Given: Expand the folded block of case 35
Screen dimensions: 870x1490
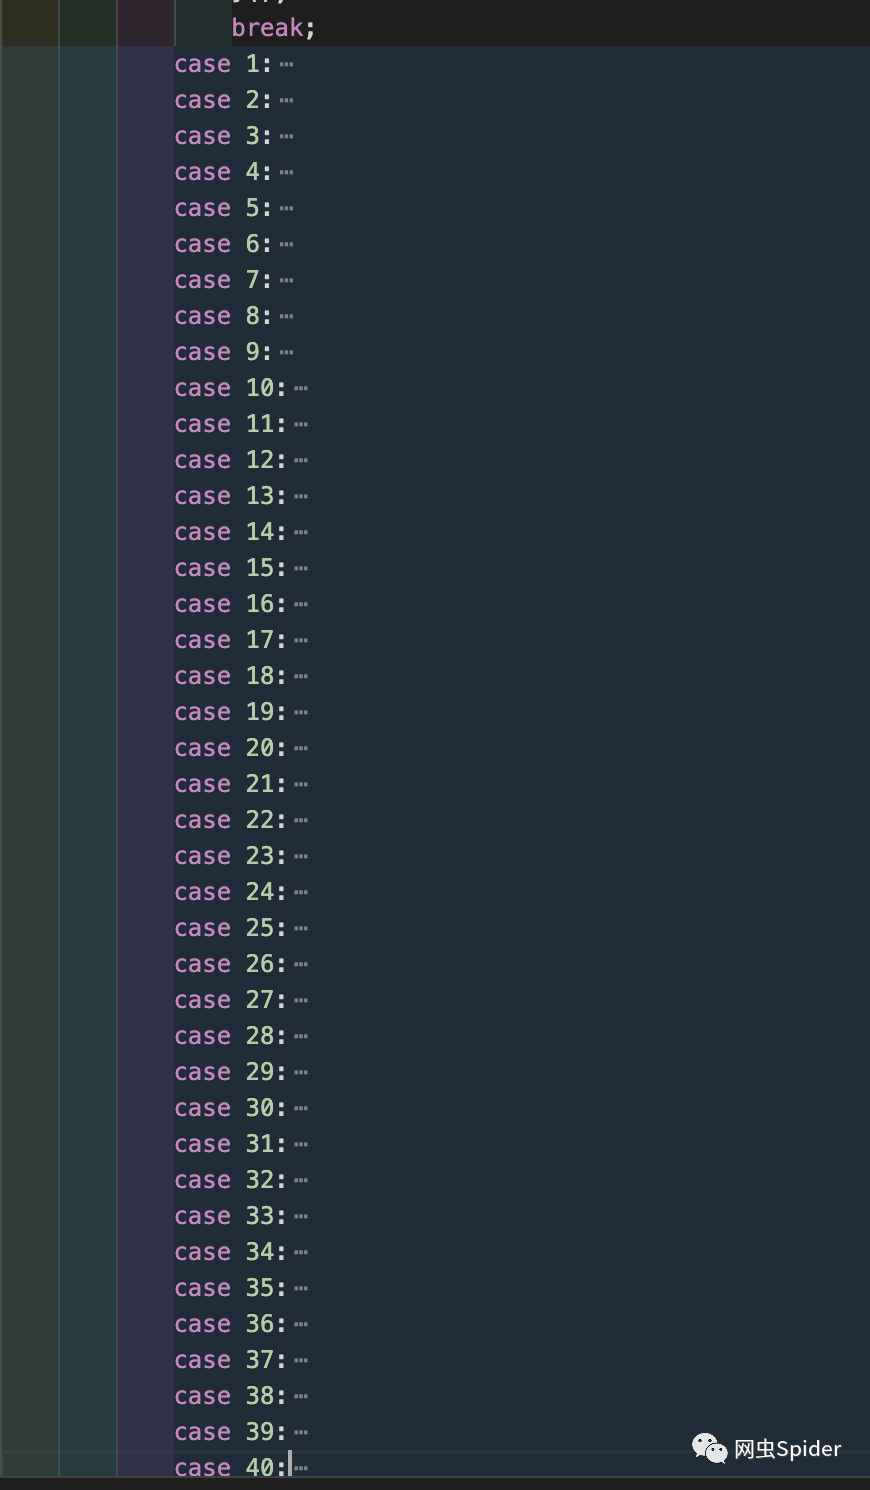Looking at the screenshot, I should 301,1289.
